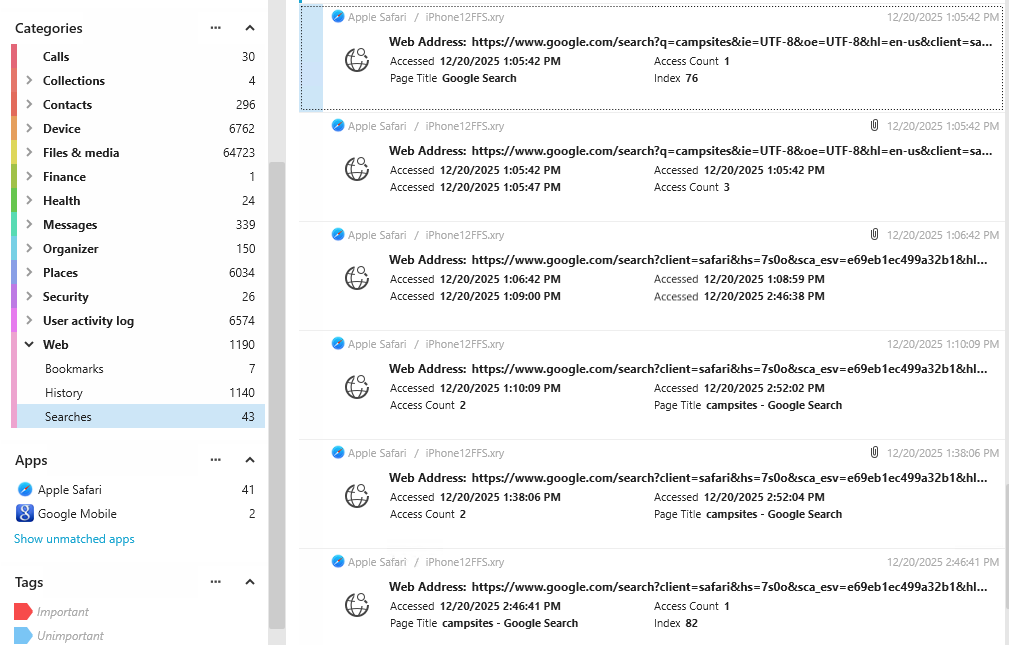Image resolution: width=1009 pixels, height=645 pixels.
Task: Expand the Device category
Action: click(x=29, y=128)
